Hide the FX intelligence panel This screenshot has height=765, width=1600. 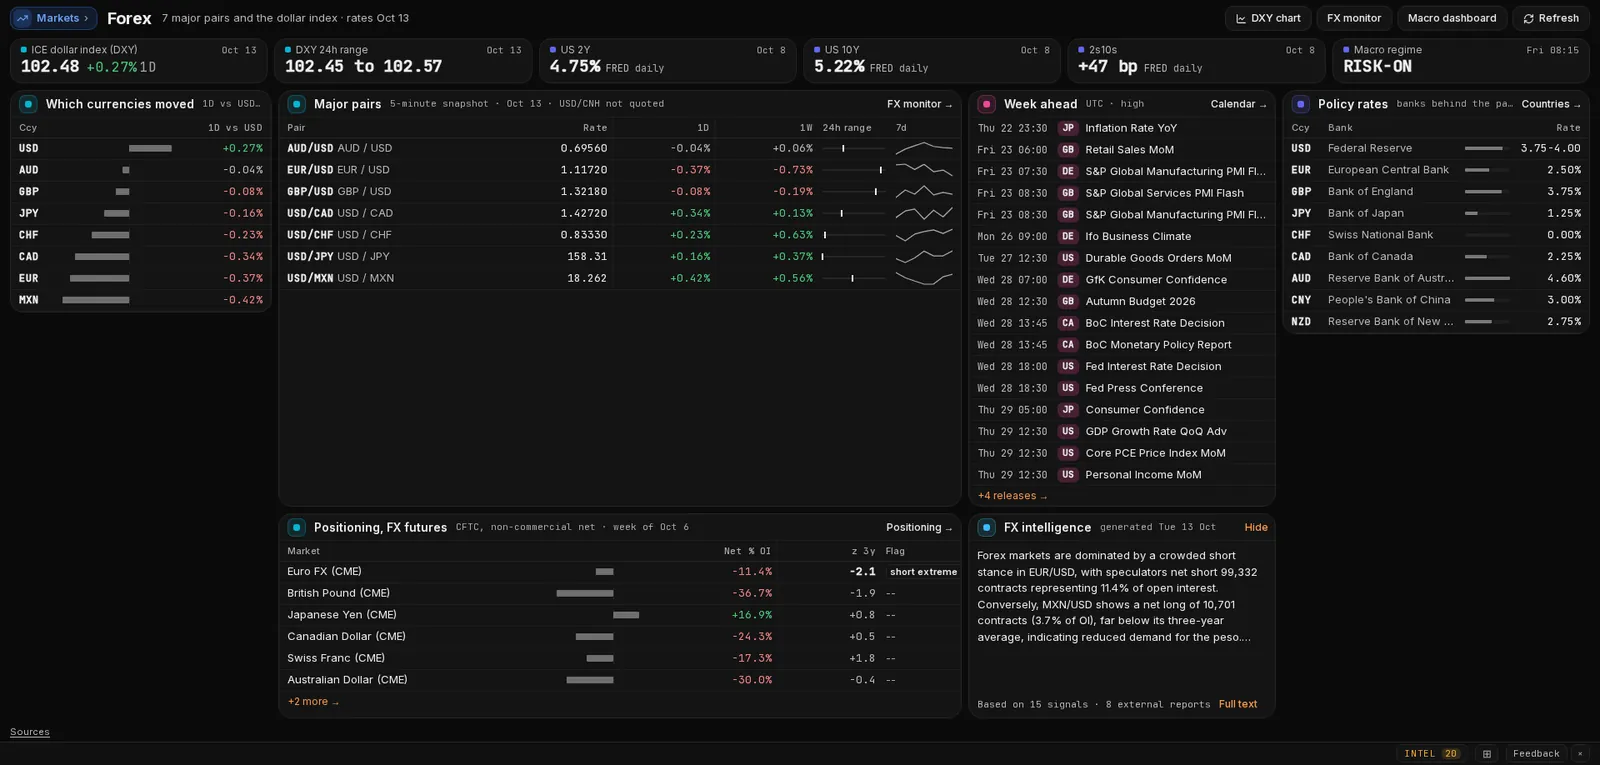(x=1256, y=527)
